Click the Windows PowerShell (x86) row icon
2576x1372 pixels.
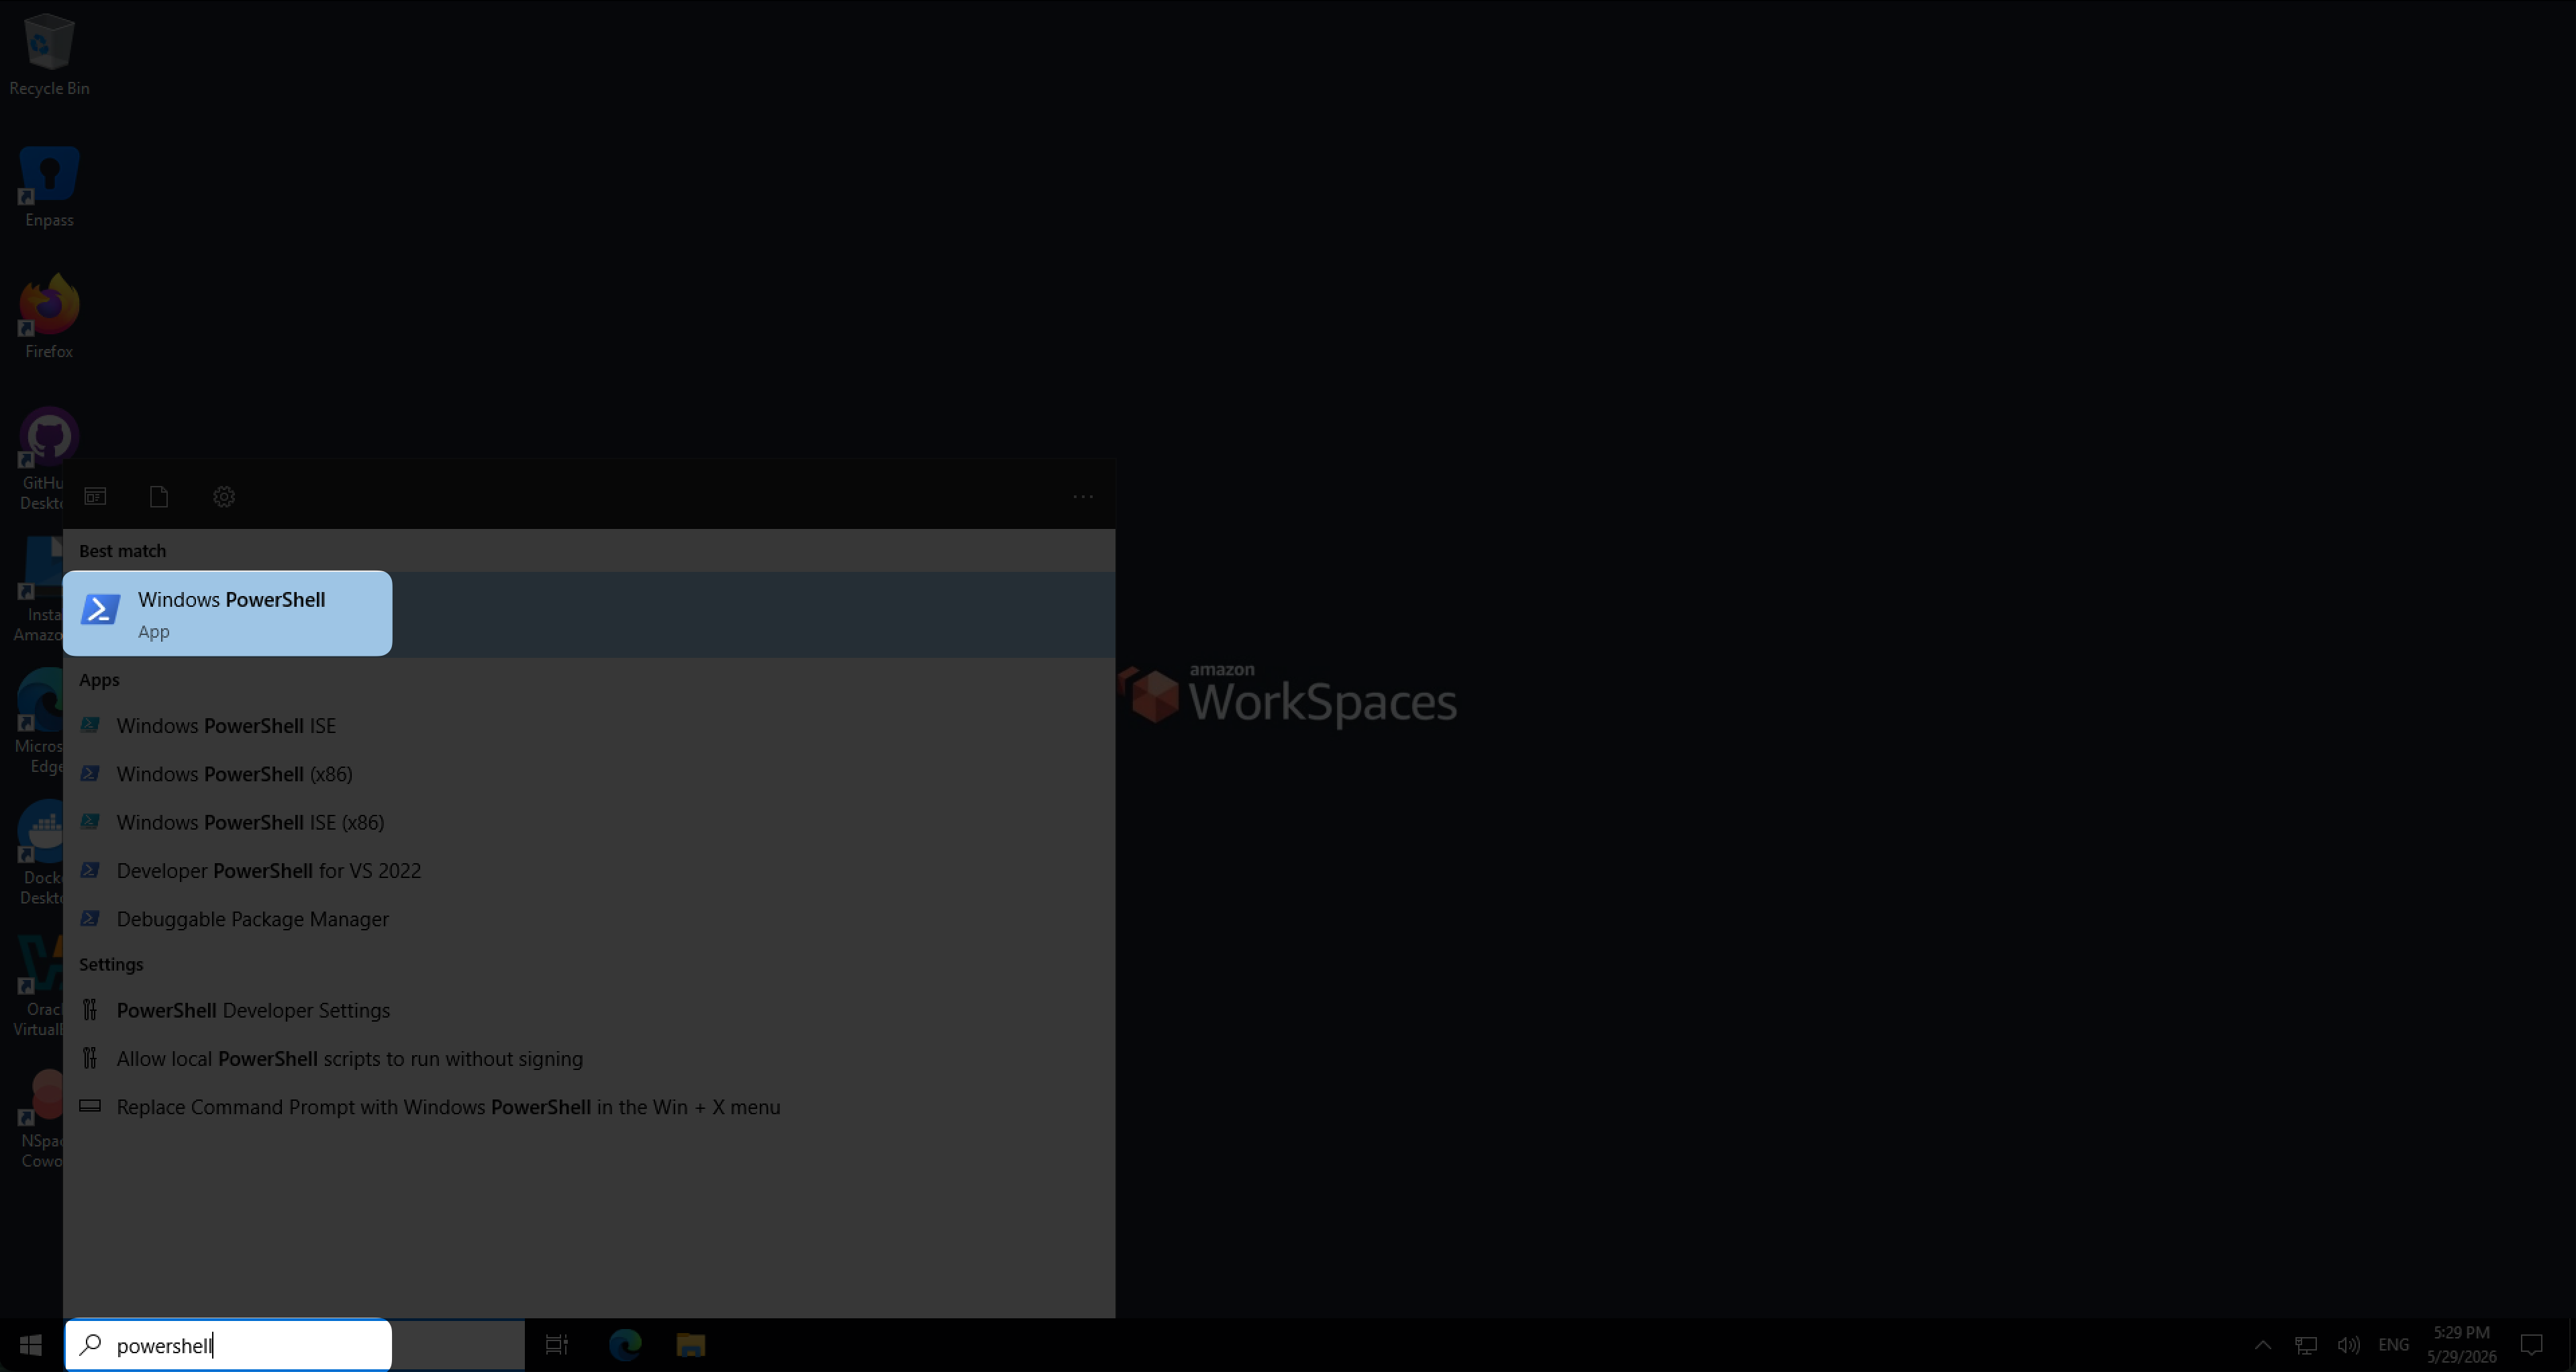pos(90,773)
